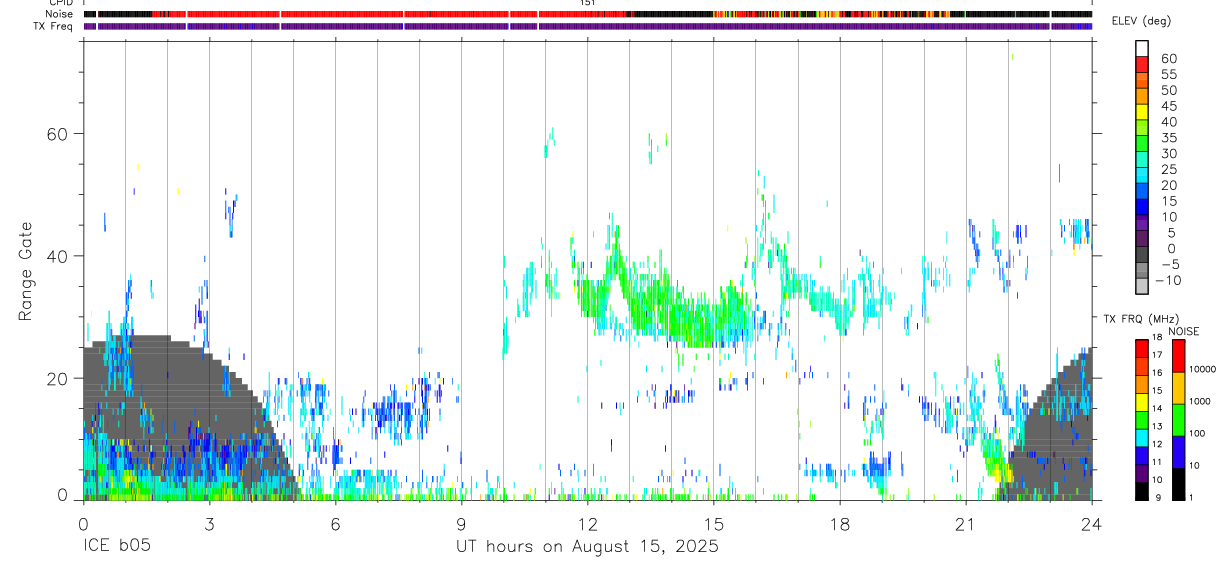Click the 'ELEV (deg)' colorbar title
Image resolution: width=1228 pixels, height=567 pixels.
[1142, 22]
